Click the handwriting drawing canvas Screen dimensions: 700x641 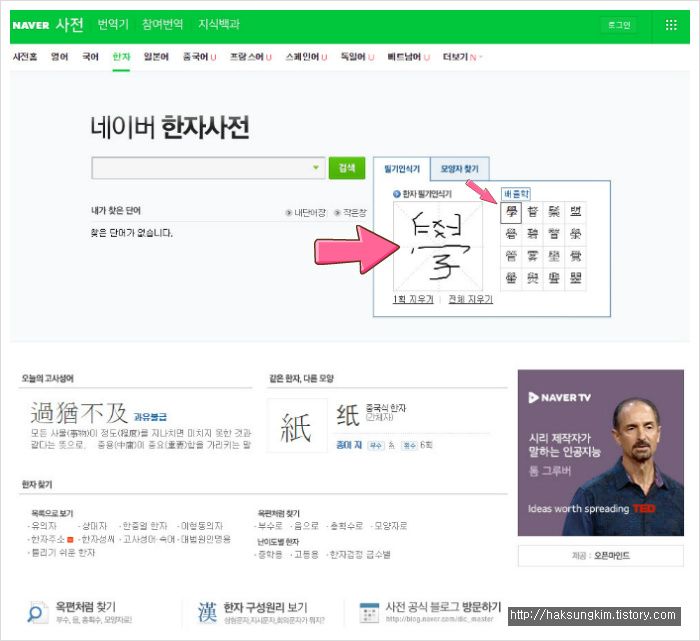point(438,246)
